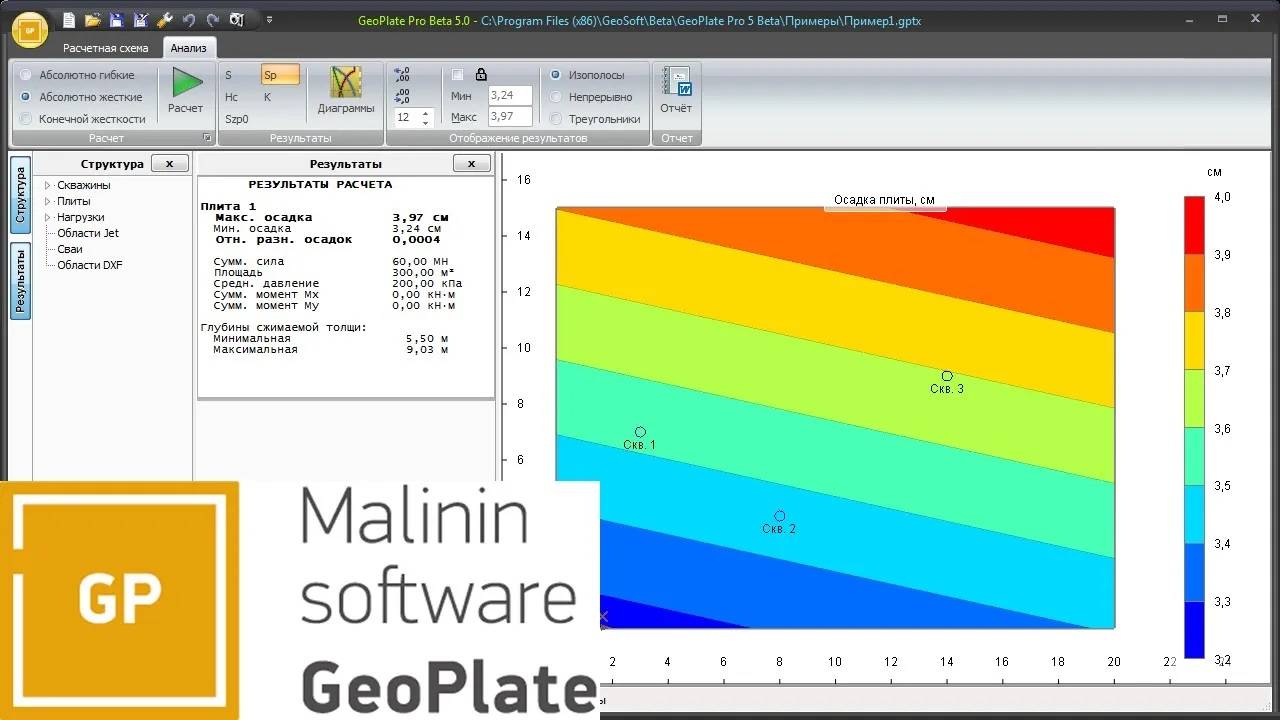The width and height of the screenshot is (1280, 720).
Task: Show the K result type
Action: click(268, 97)
